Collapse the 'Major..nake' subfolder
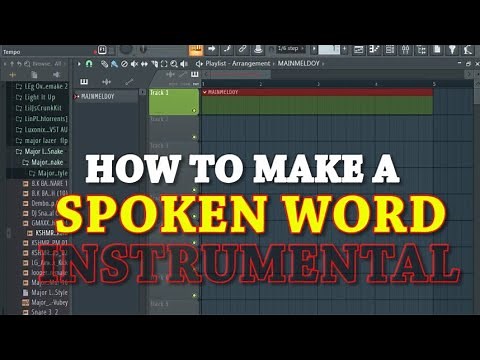The width and height of the screenshot is (480, 360). (43, 162)
